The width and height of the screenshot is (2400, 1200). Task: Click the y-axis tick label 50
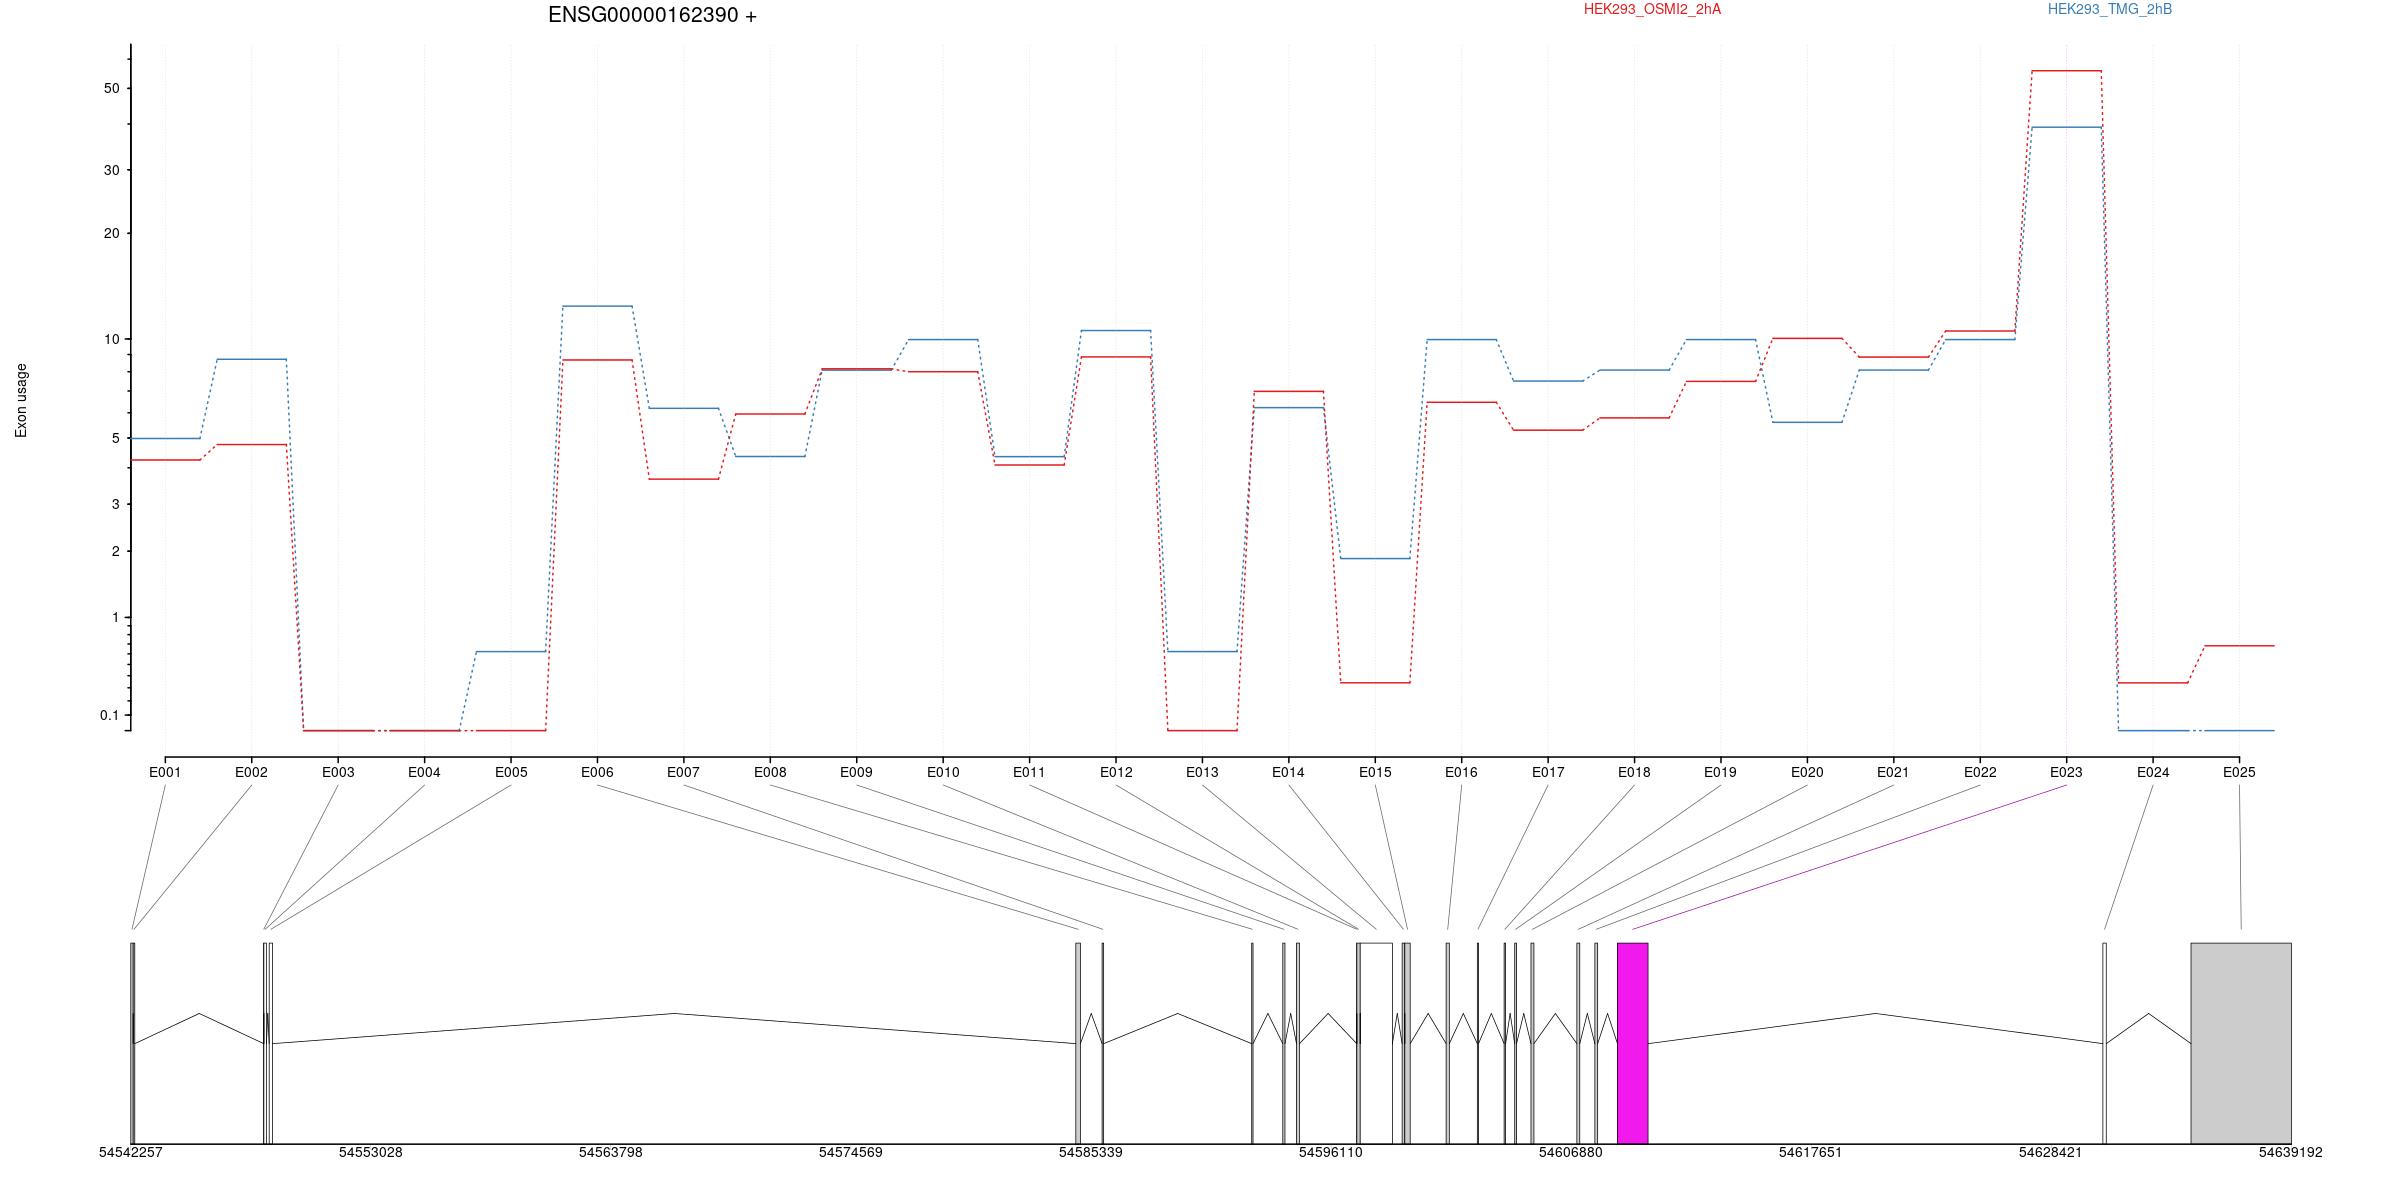tap(111, 88)
